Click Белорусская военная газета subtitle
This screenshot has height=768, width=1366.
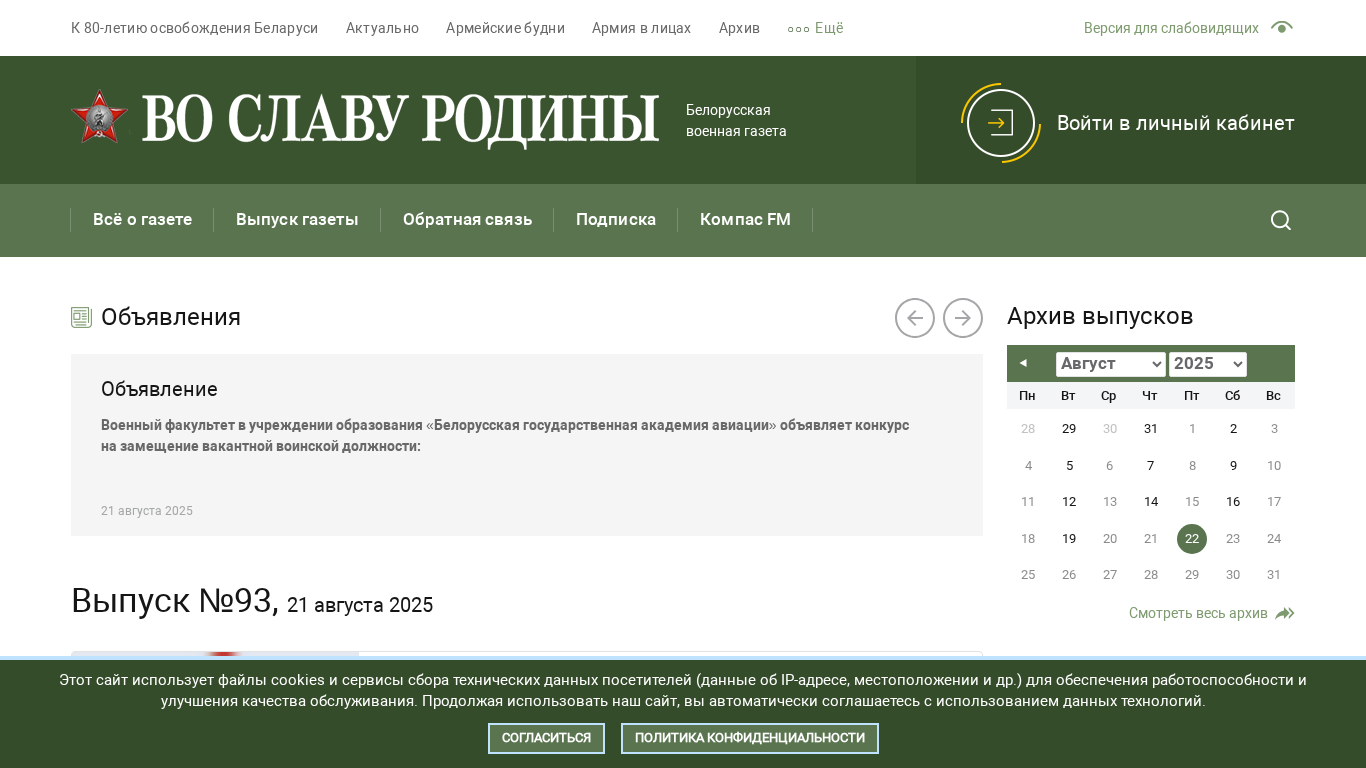click(736, 120)
